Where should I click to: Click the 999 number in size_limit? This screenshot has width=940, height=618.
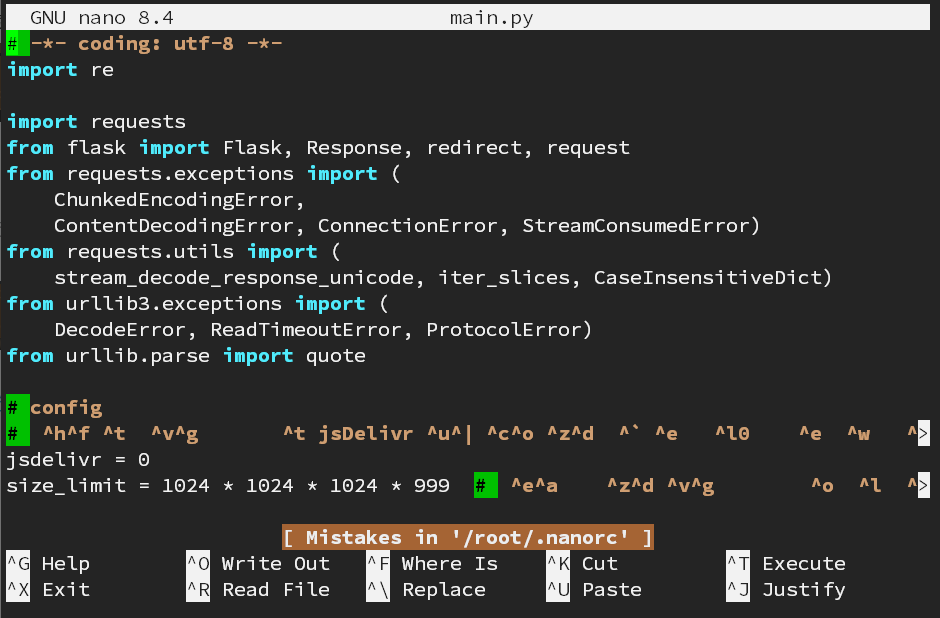(x=432, y=486)
